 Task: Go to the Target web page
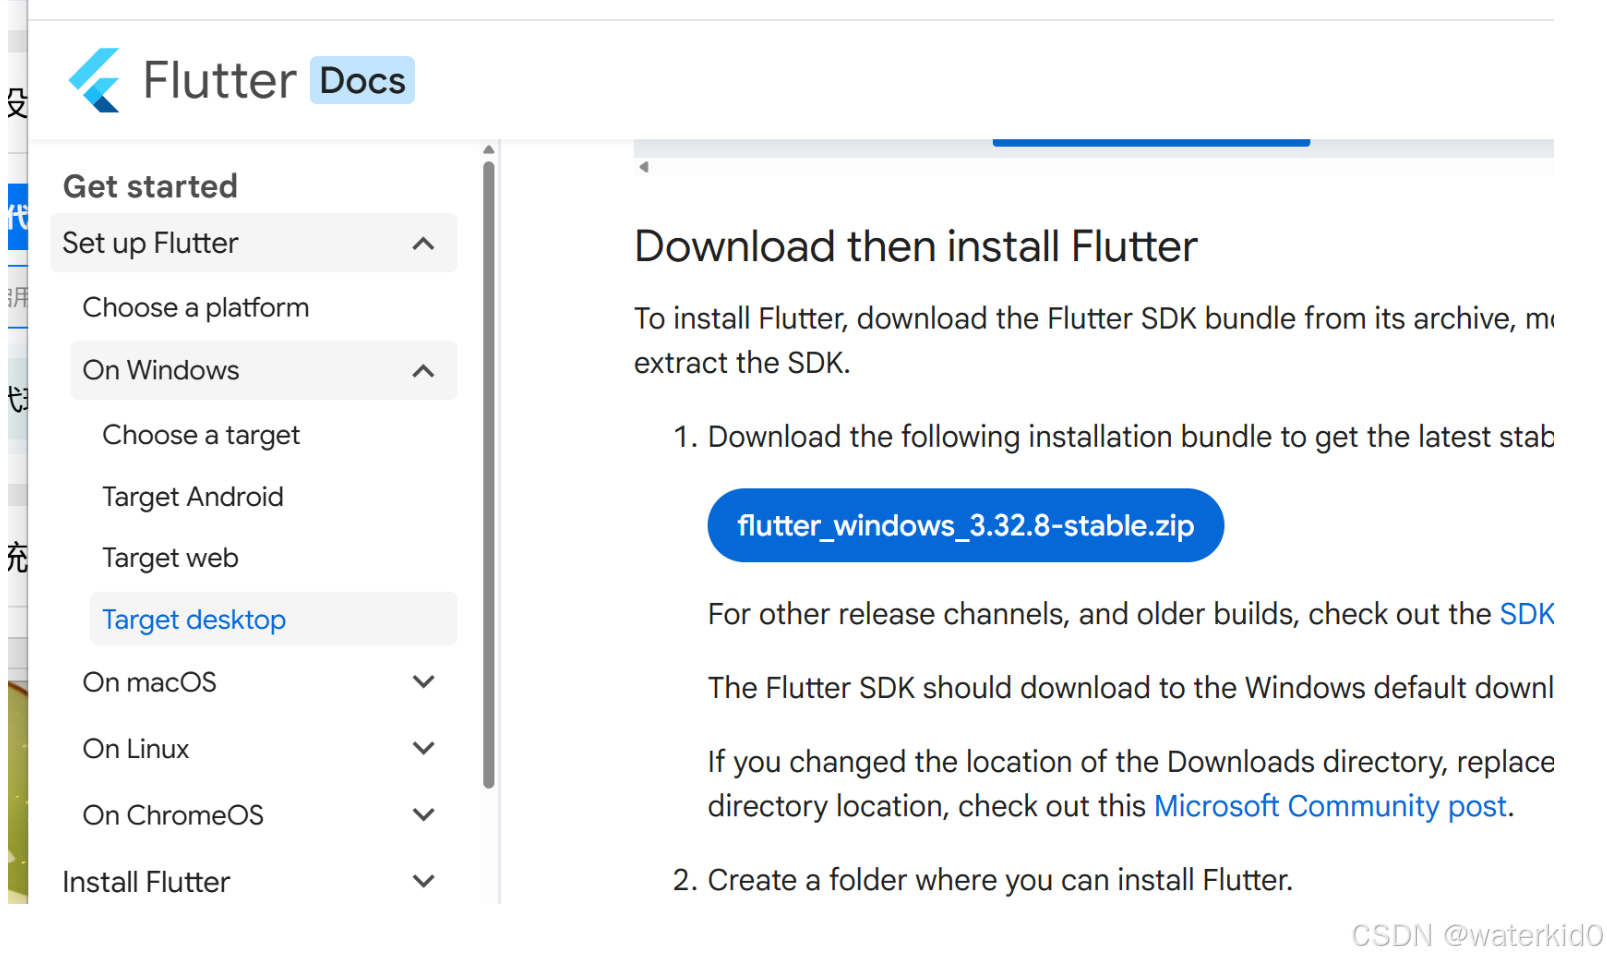(170, 558)
